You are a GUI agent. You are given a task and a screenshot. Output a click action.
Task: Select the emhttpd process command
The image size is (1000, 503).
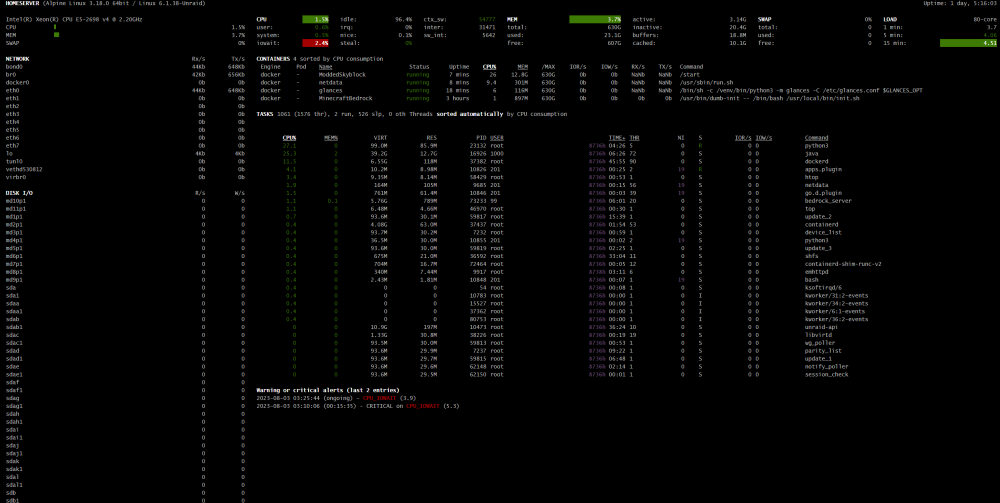(x=816, y=272)
